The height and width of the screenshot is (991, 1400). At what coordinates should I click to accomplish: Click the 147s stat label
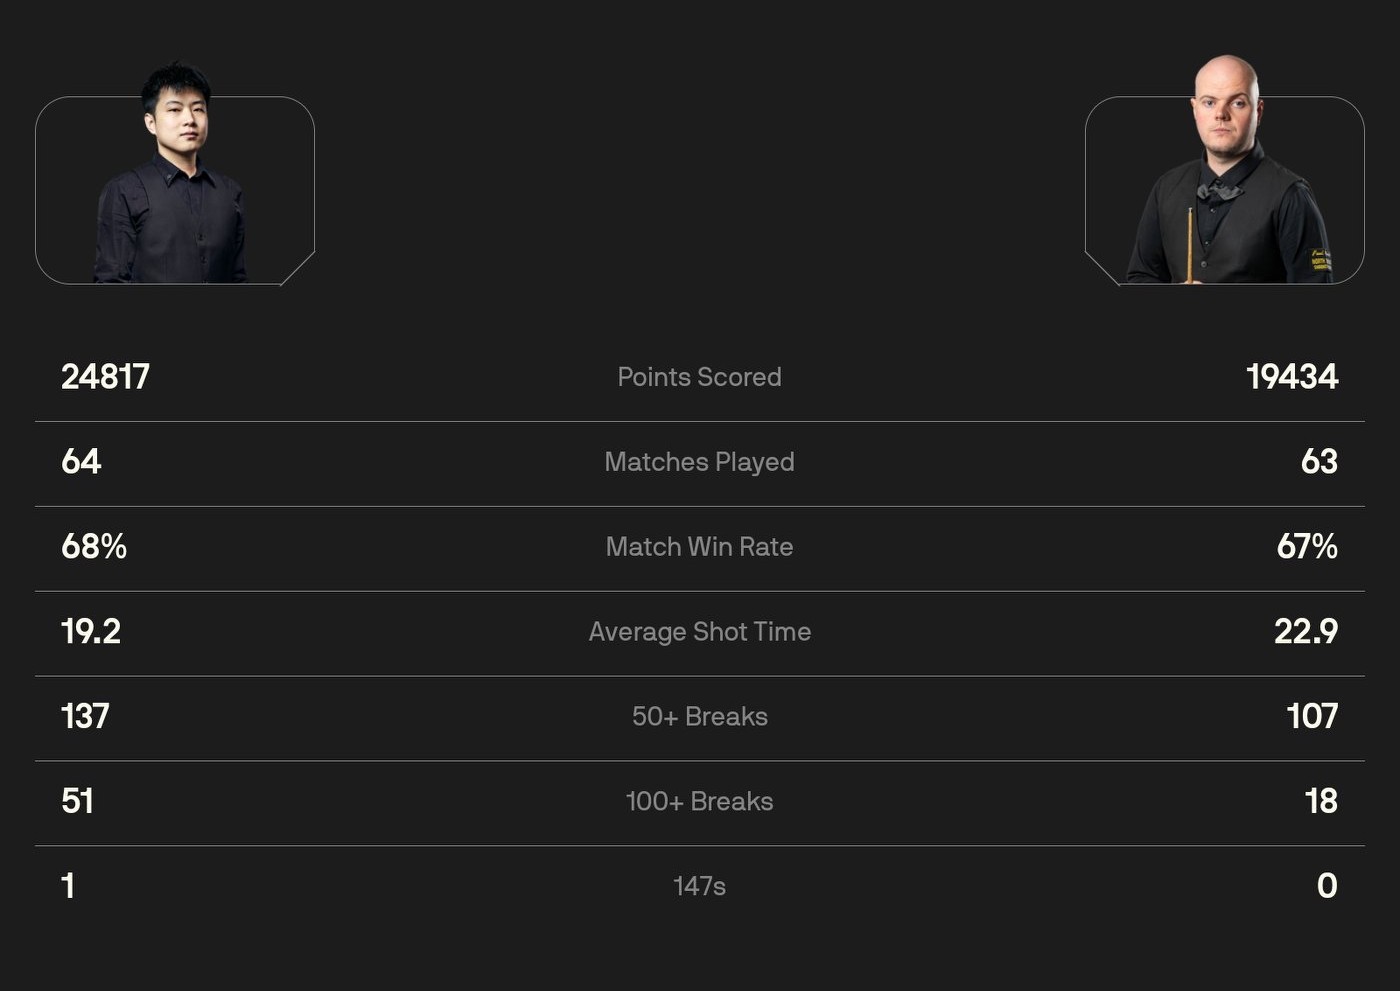pyautogui.click(x=699, y=886)
